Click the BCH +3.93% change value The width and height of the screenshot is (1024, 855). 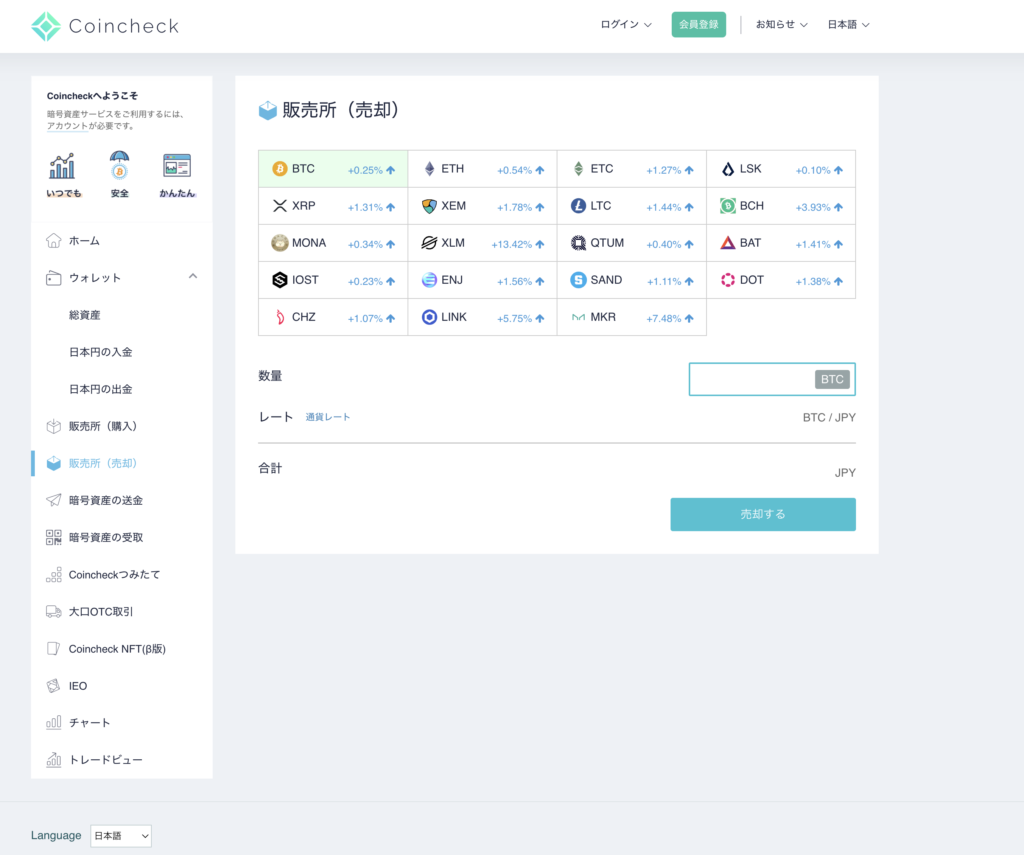pyautogui.click(x=812, y=207)
